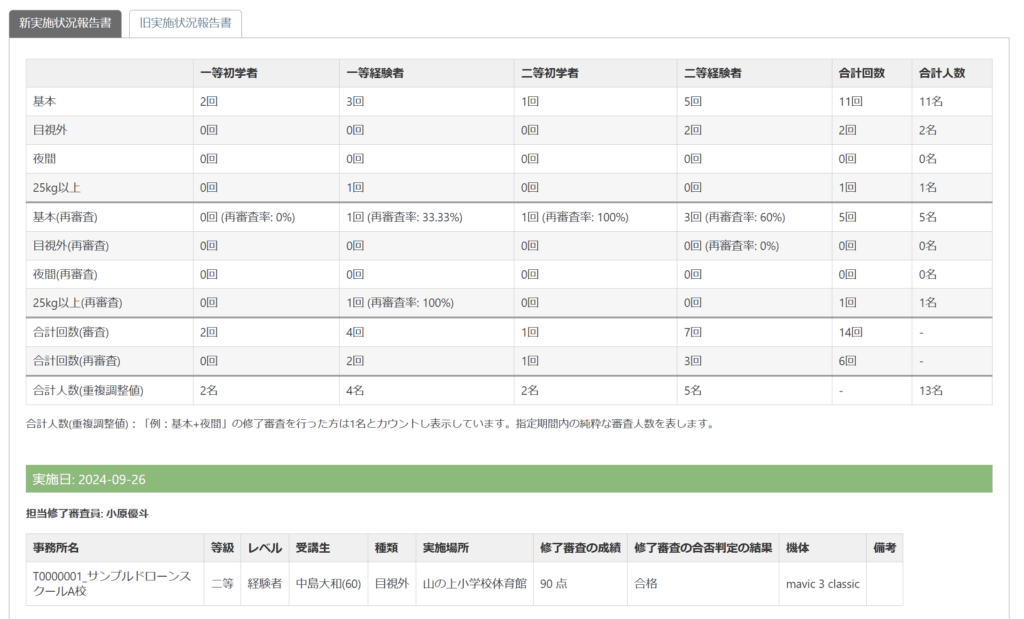
Task: Click the 担当修了審査員 小原優斗 text
Action: pyautogui.click(x=87, y=514)
